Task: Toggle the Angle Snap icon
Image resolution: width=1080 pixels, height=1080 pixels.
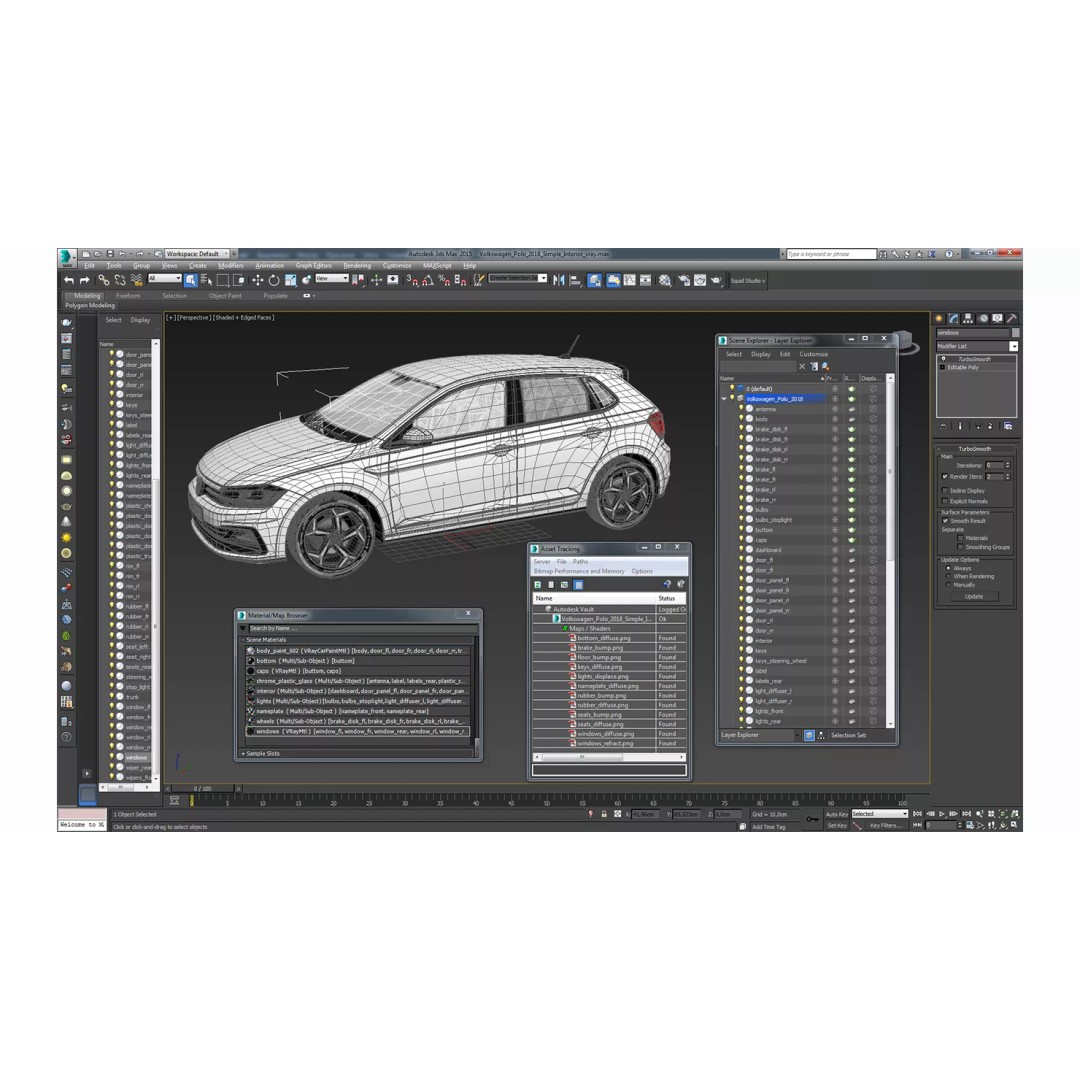Action: tap(428, 280)
